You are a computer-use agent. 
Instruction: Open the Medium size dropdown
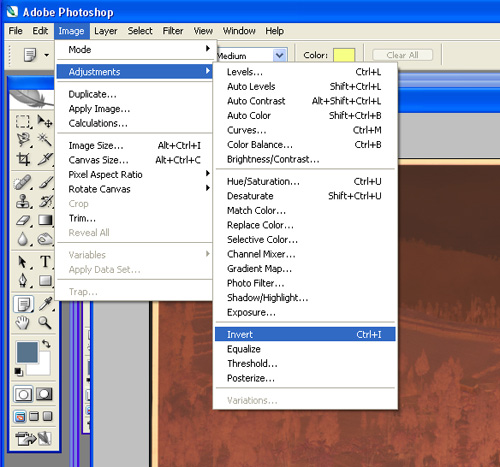pyautogui.click(x=279, y=55)
